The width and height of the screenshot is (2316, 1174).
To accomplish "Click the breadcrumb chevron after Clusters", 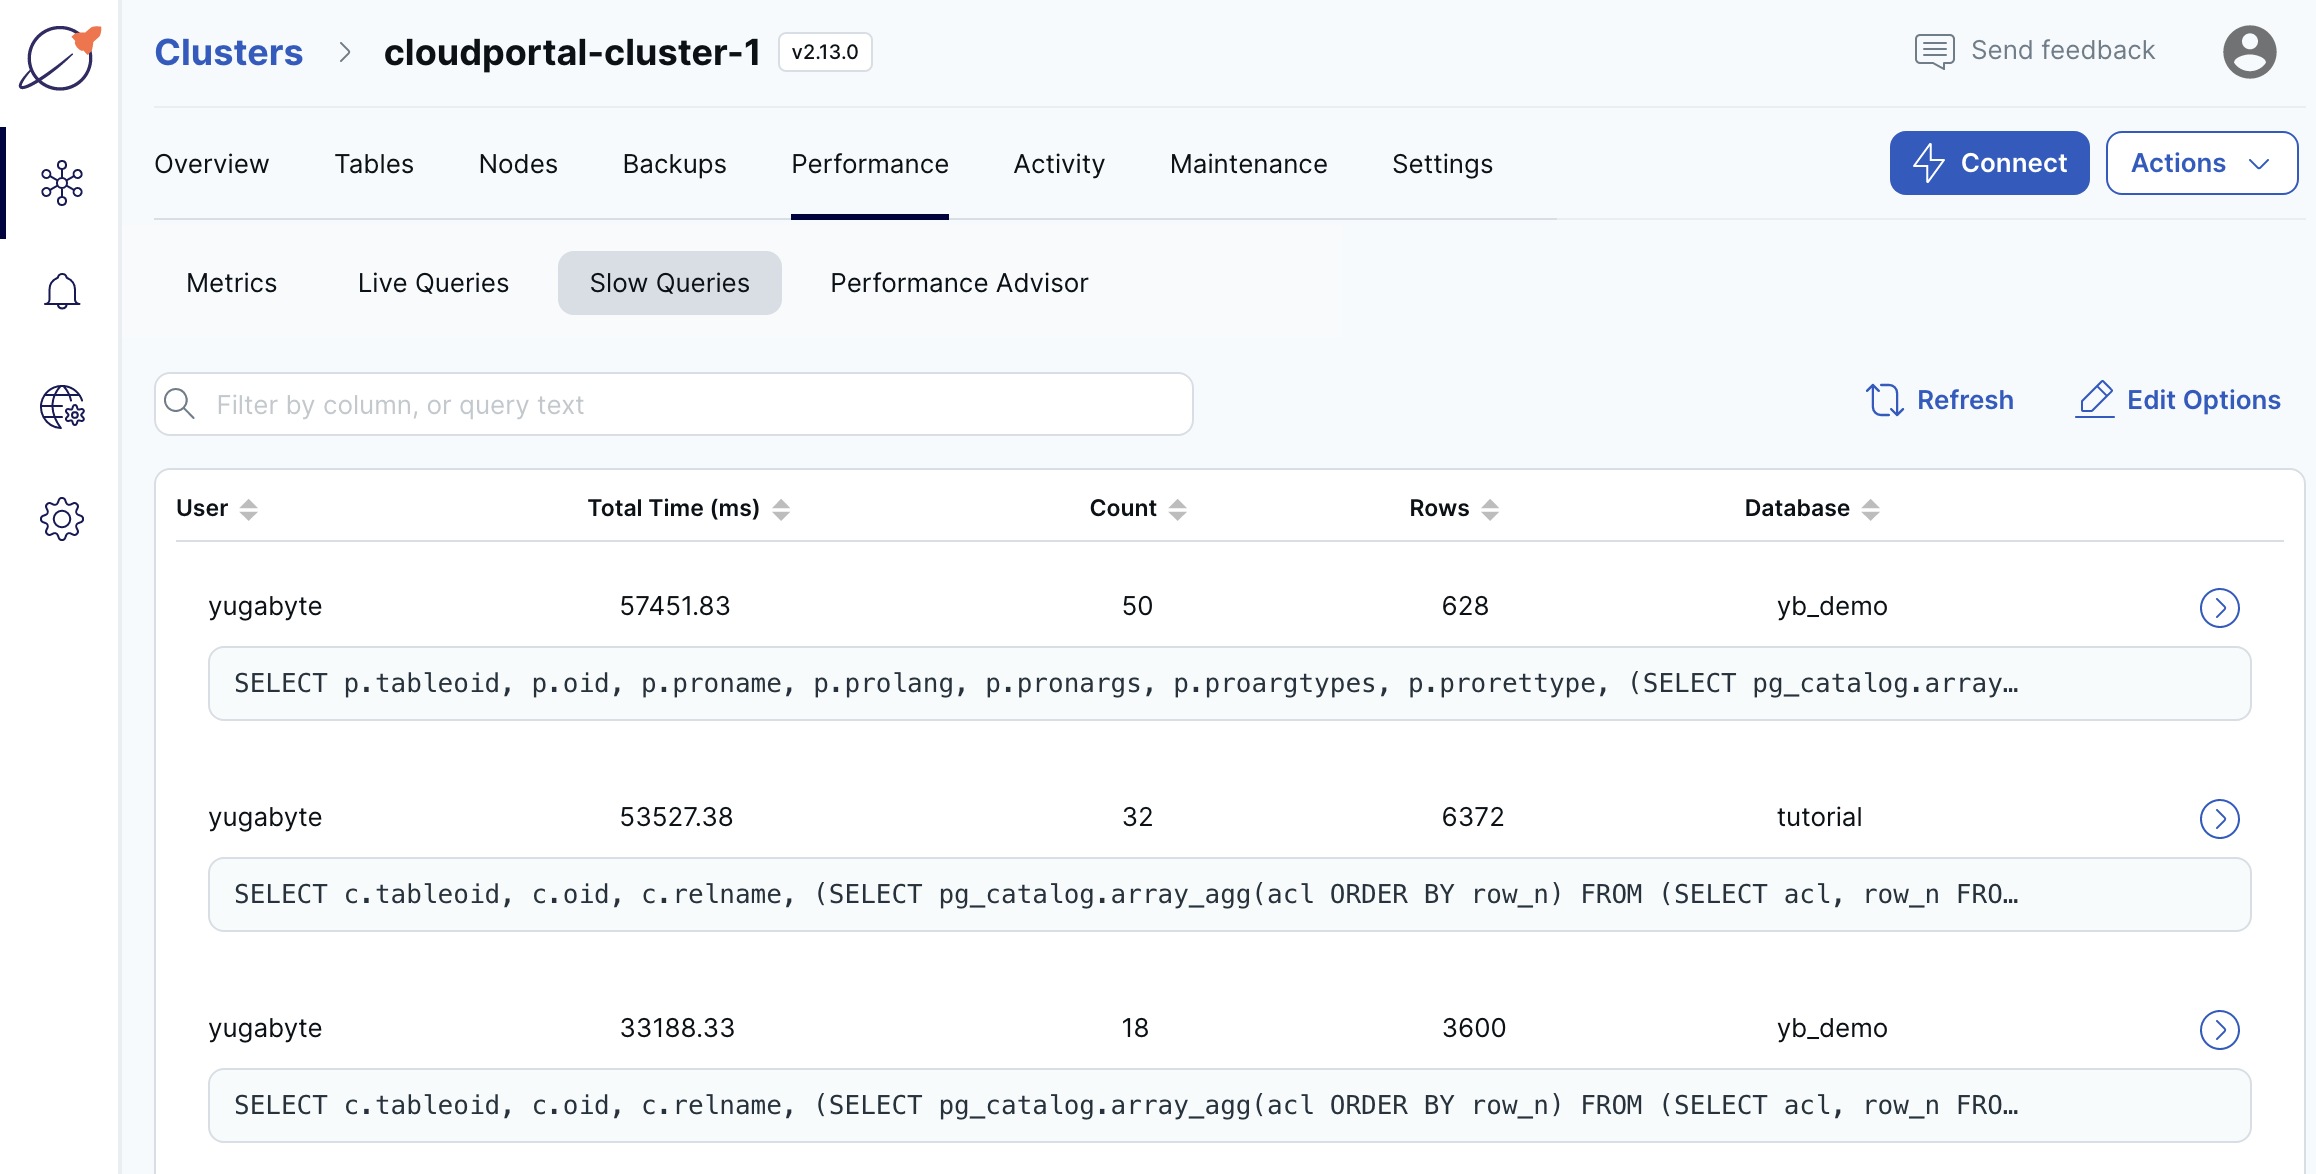I will 345,52.
